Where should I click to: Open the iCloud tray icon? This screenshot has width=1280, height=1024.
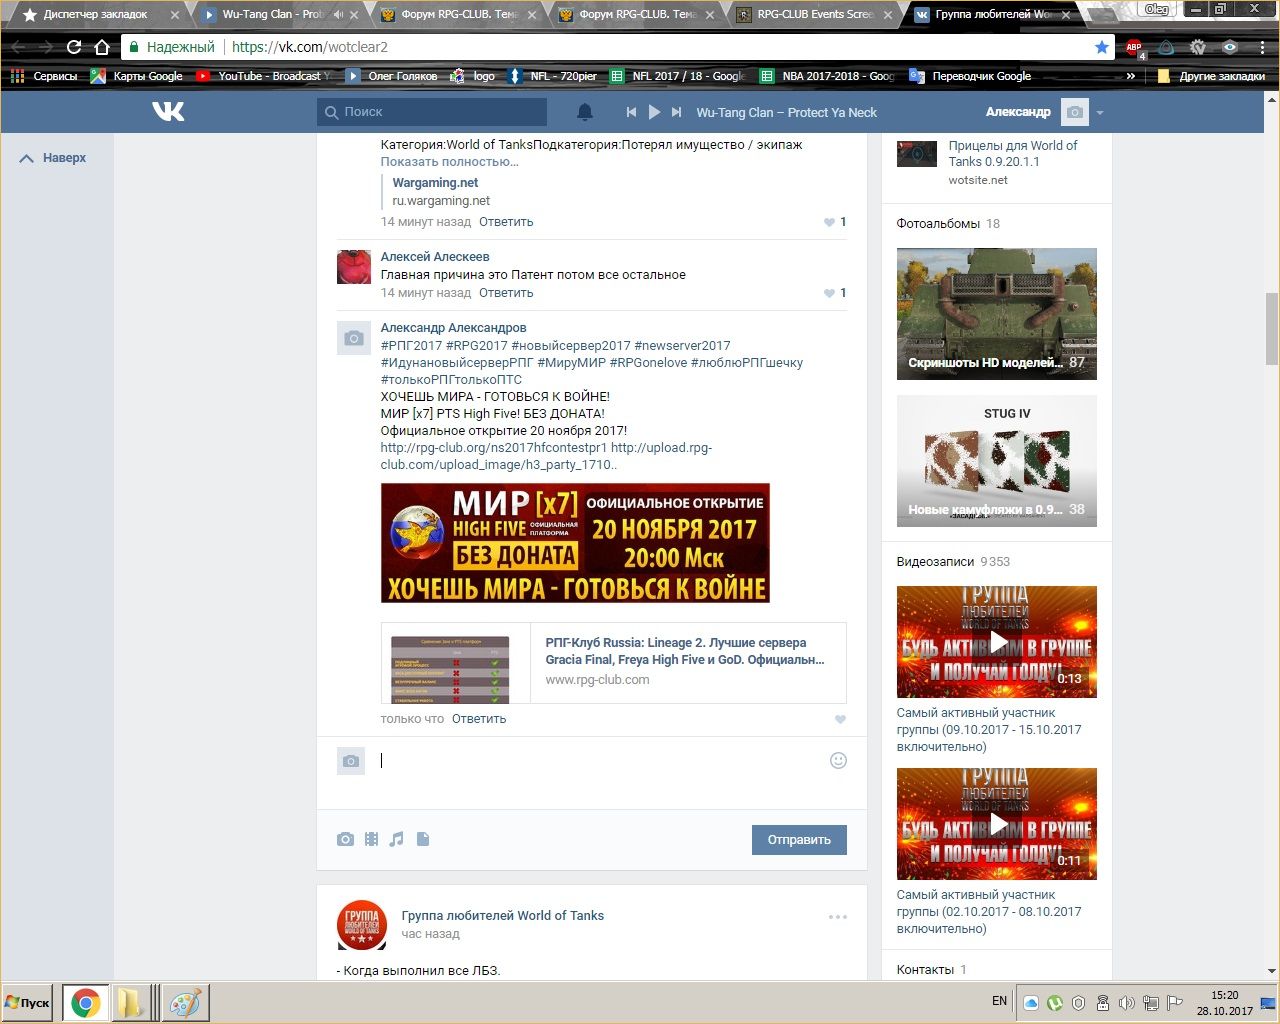pos(1031,1002)
